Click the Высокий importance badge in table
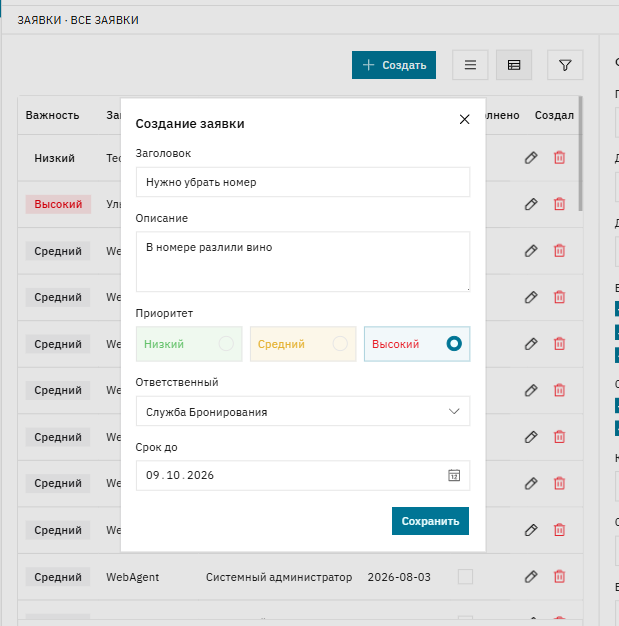 tap(58, 204)
